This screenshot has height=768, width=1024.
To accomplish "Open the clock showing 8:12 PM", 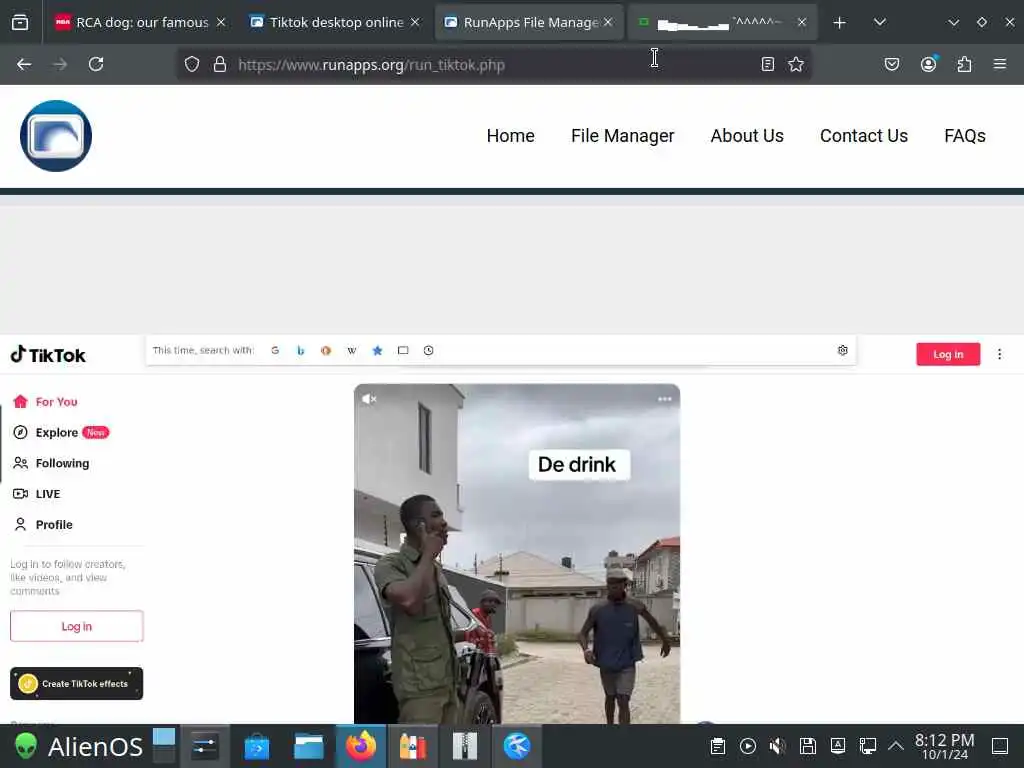I will click(x=944, y=746).
